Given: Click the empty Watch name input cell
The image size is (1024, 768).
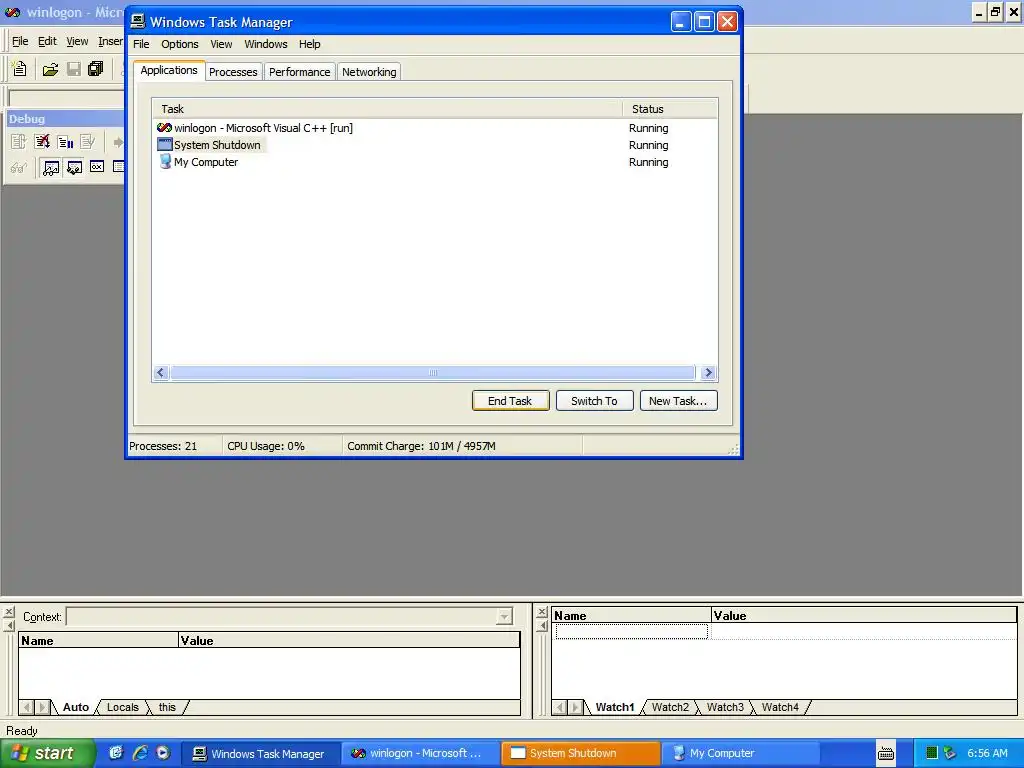Looking at the screenshot, I should tap(632, 632).
